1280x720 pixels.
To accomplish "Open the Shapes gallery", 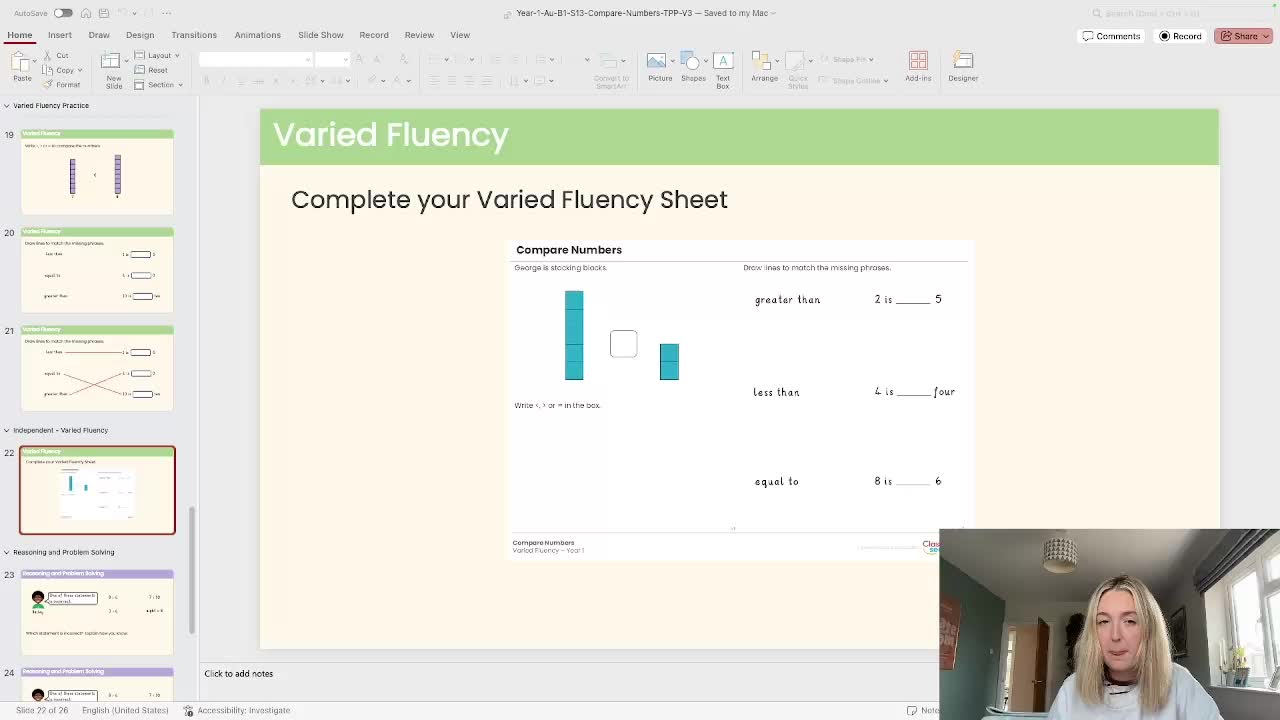I will pos(693,68).
